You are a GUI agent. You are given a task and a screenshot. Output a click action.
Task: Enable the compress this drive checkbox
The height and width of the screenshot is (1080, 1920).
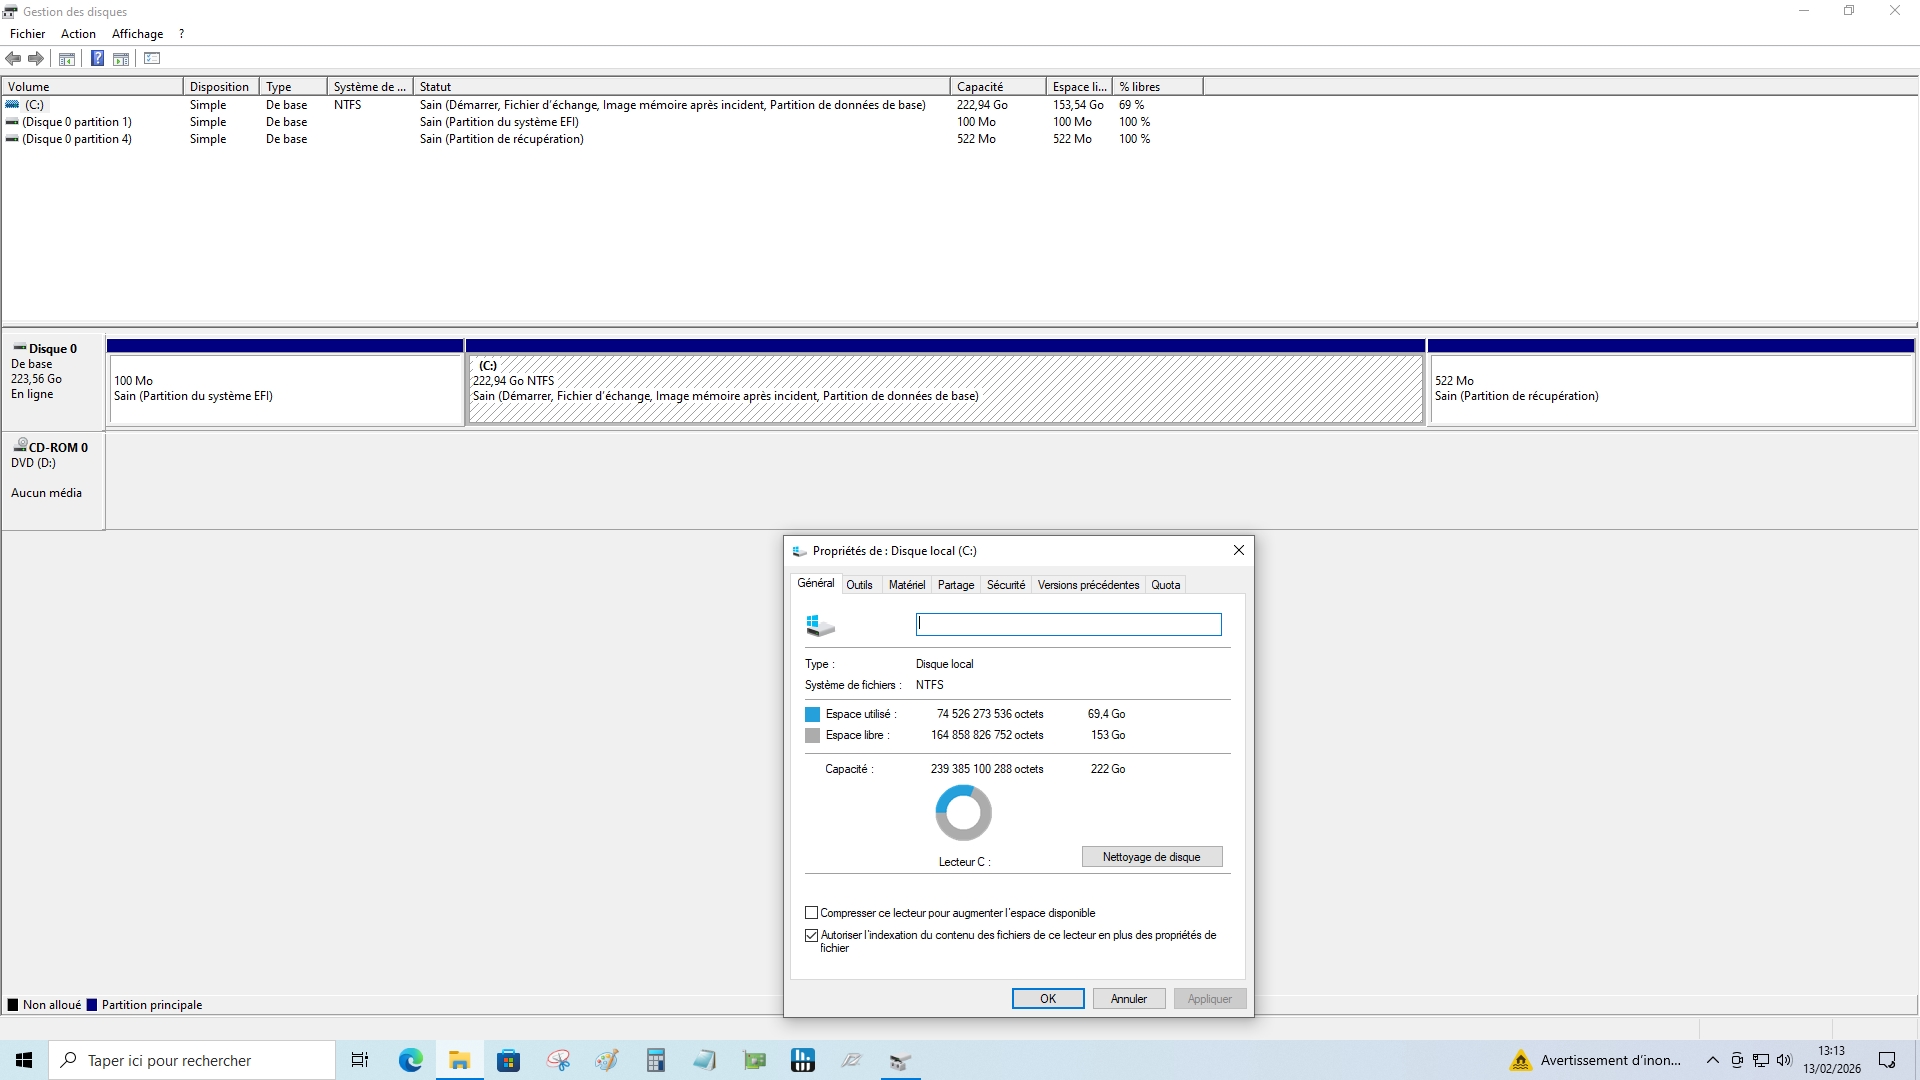click(812, 913)
